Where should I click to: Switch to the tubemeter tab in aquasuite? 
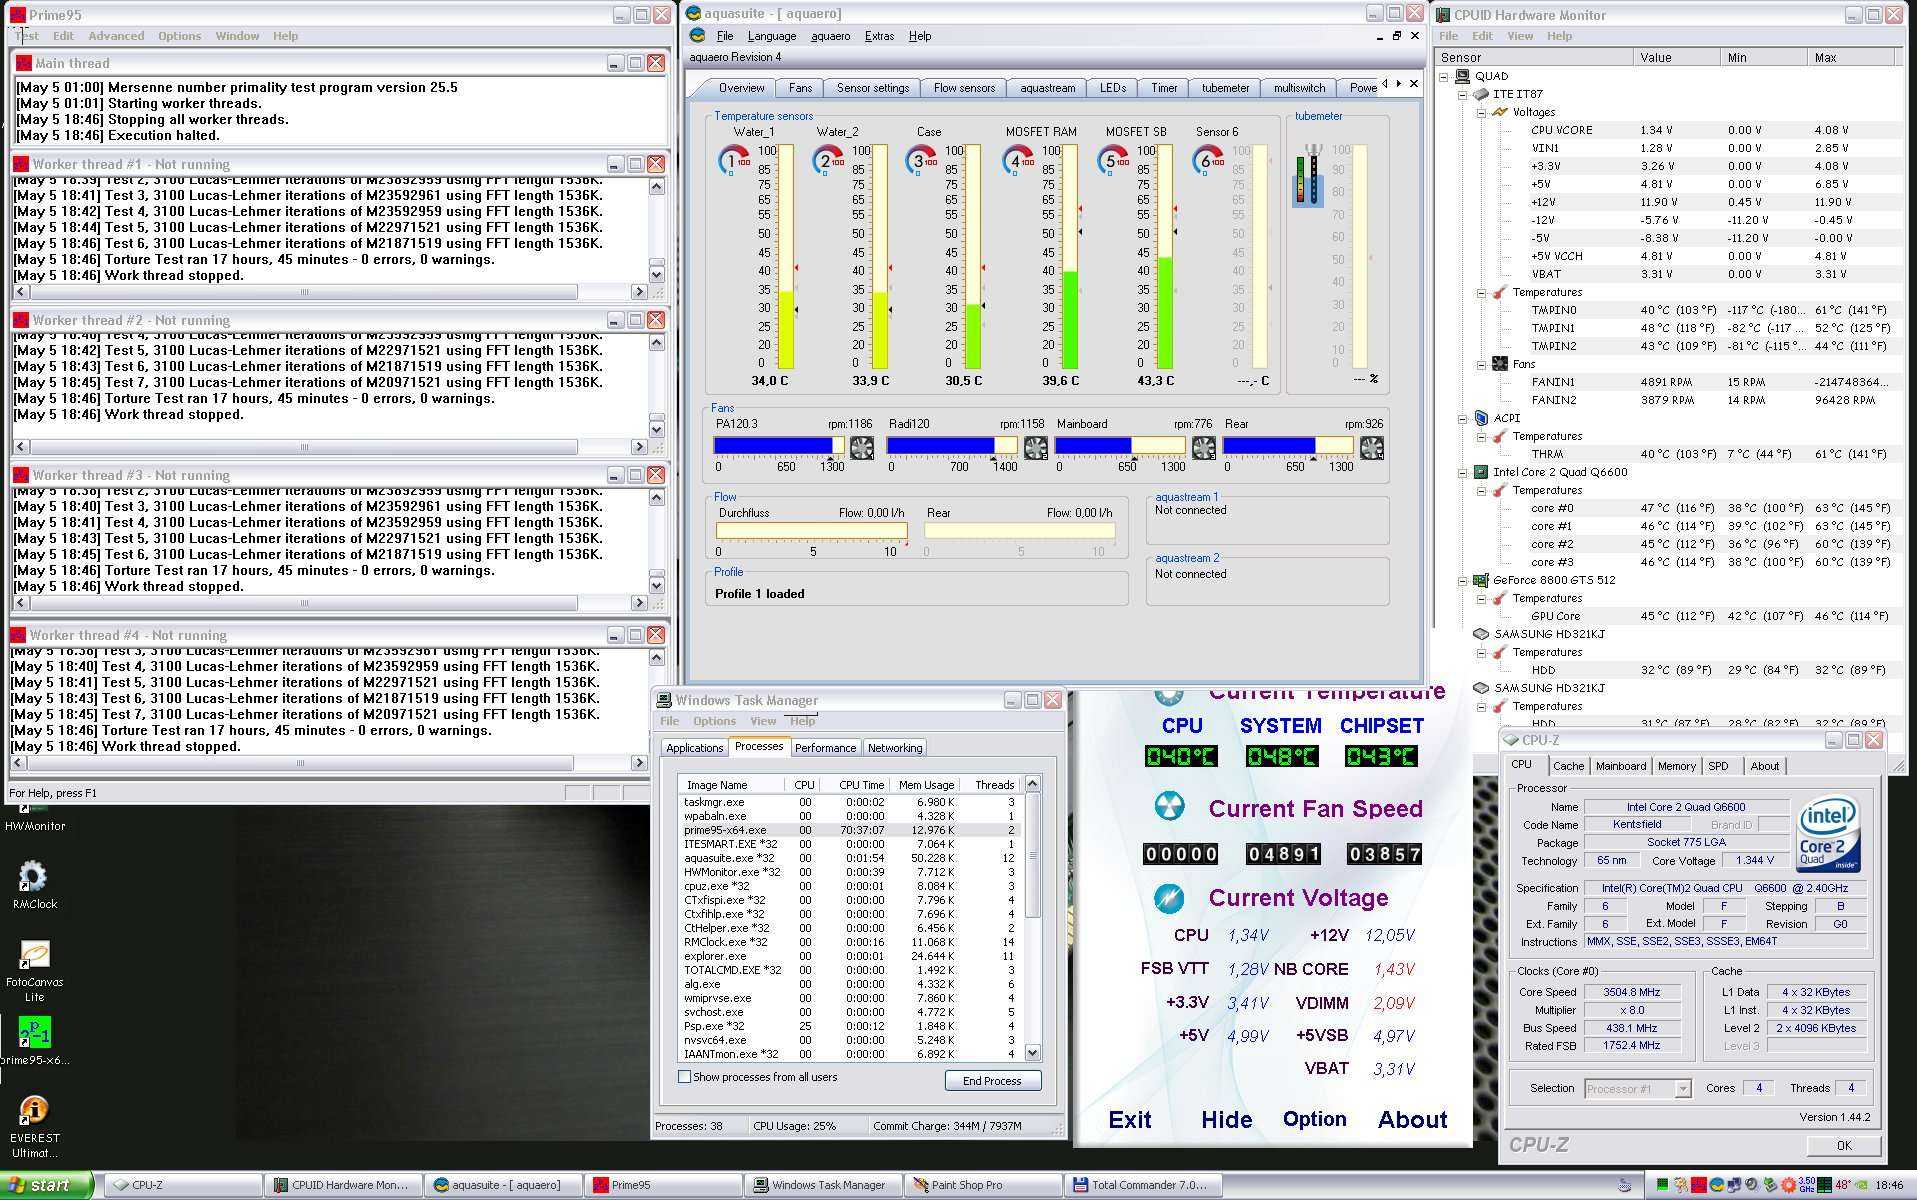click(1225, 88)
